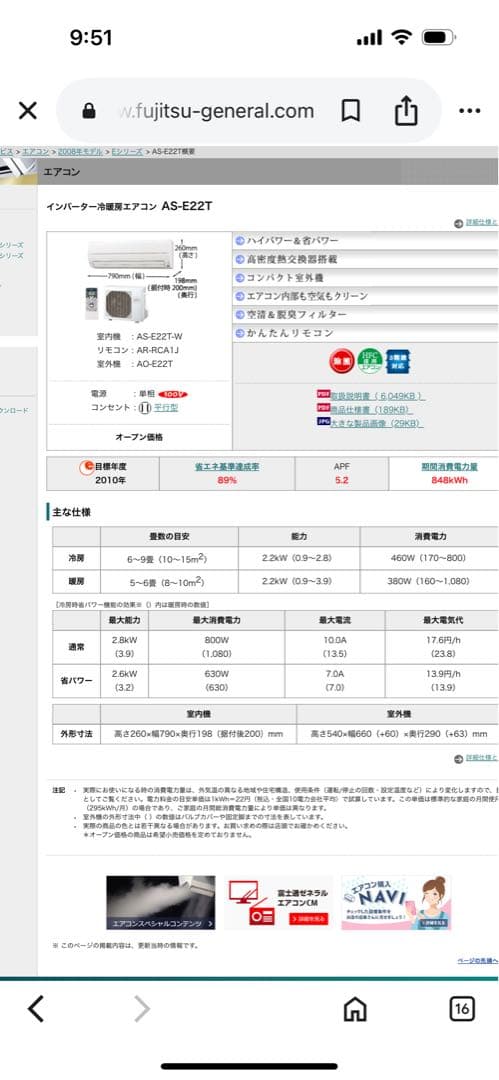Go to browser home icon

point(355,1010)
